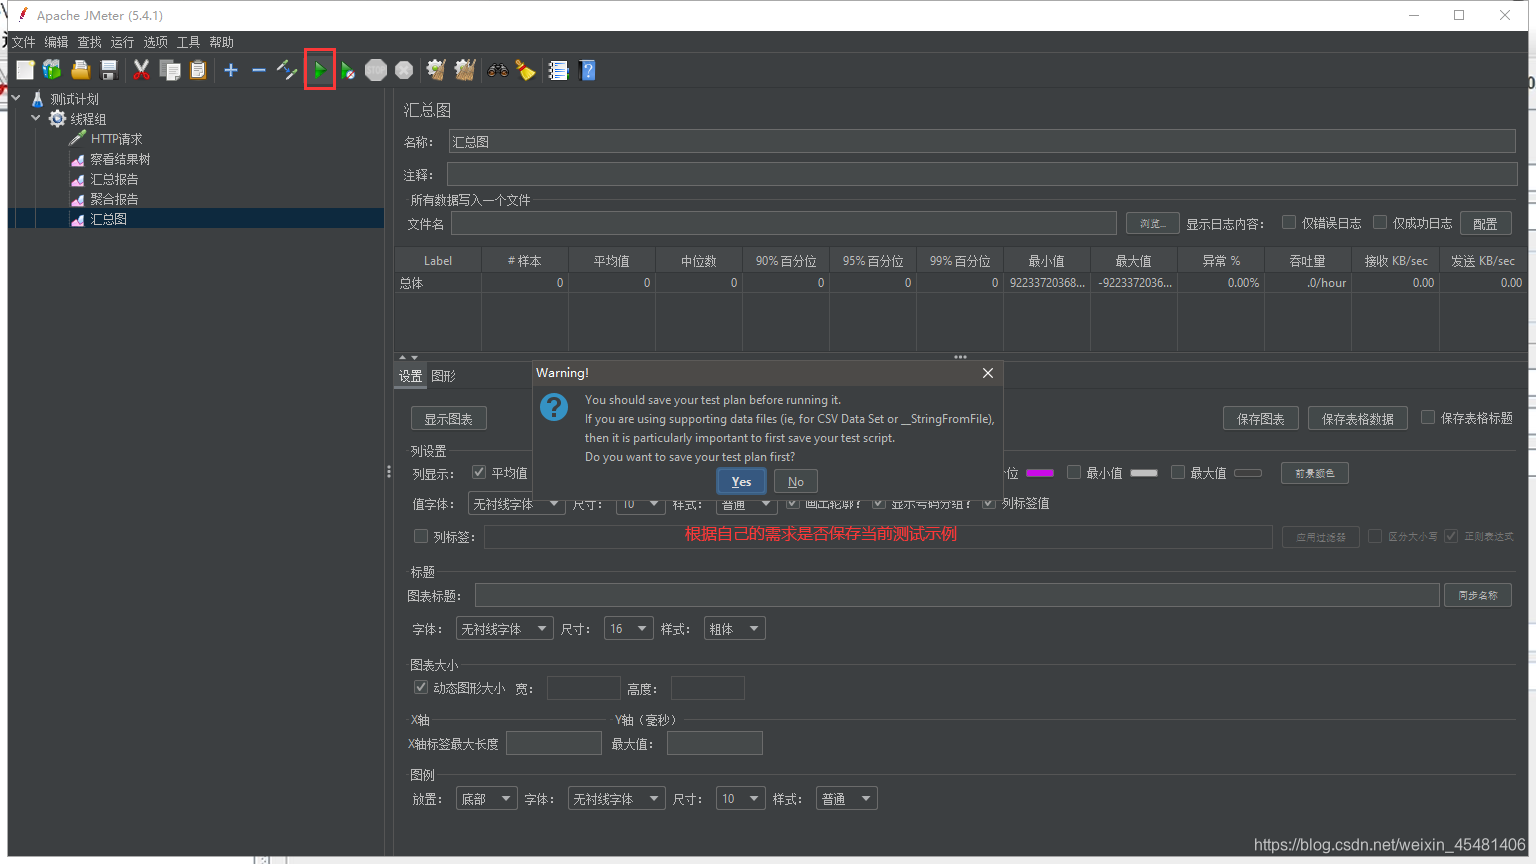The height and width of the screenshot is (864, 1536).
Task: Click the magenta color swatch
Action: [1040, 473]
